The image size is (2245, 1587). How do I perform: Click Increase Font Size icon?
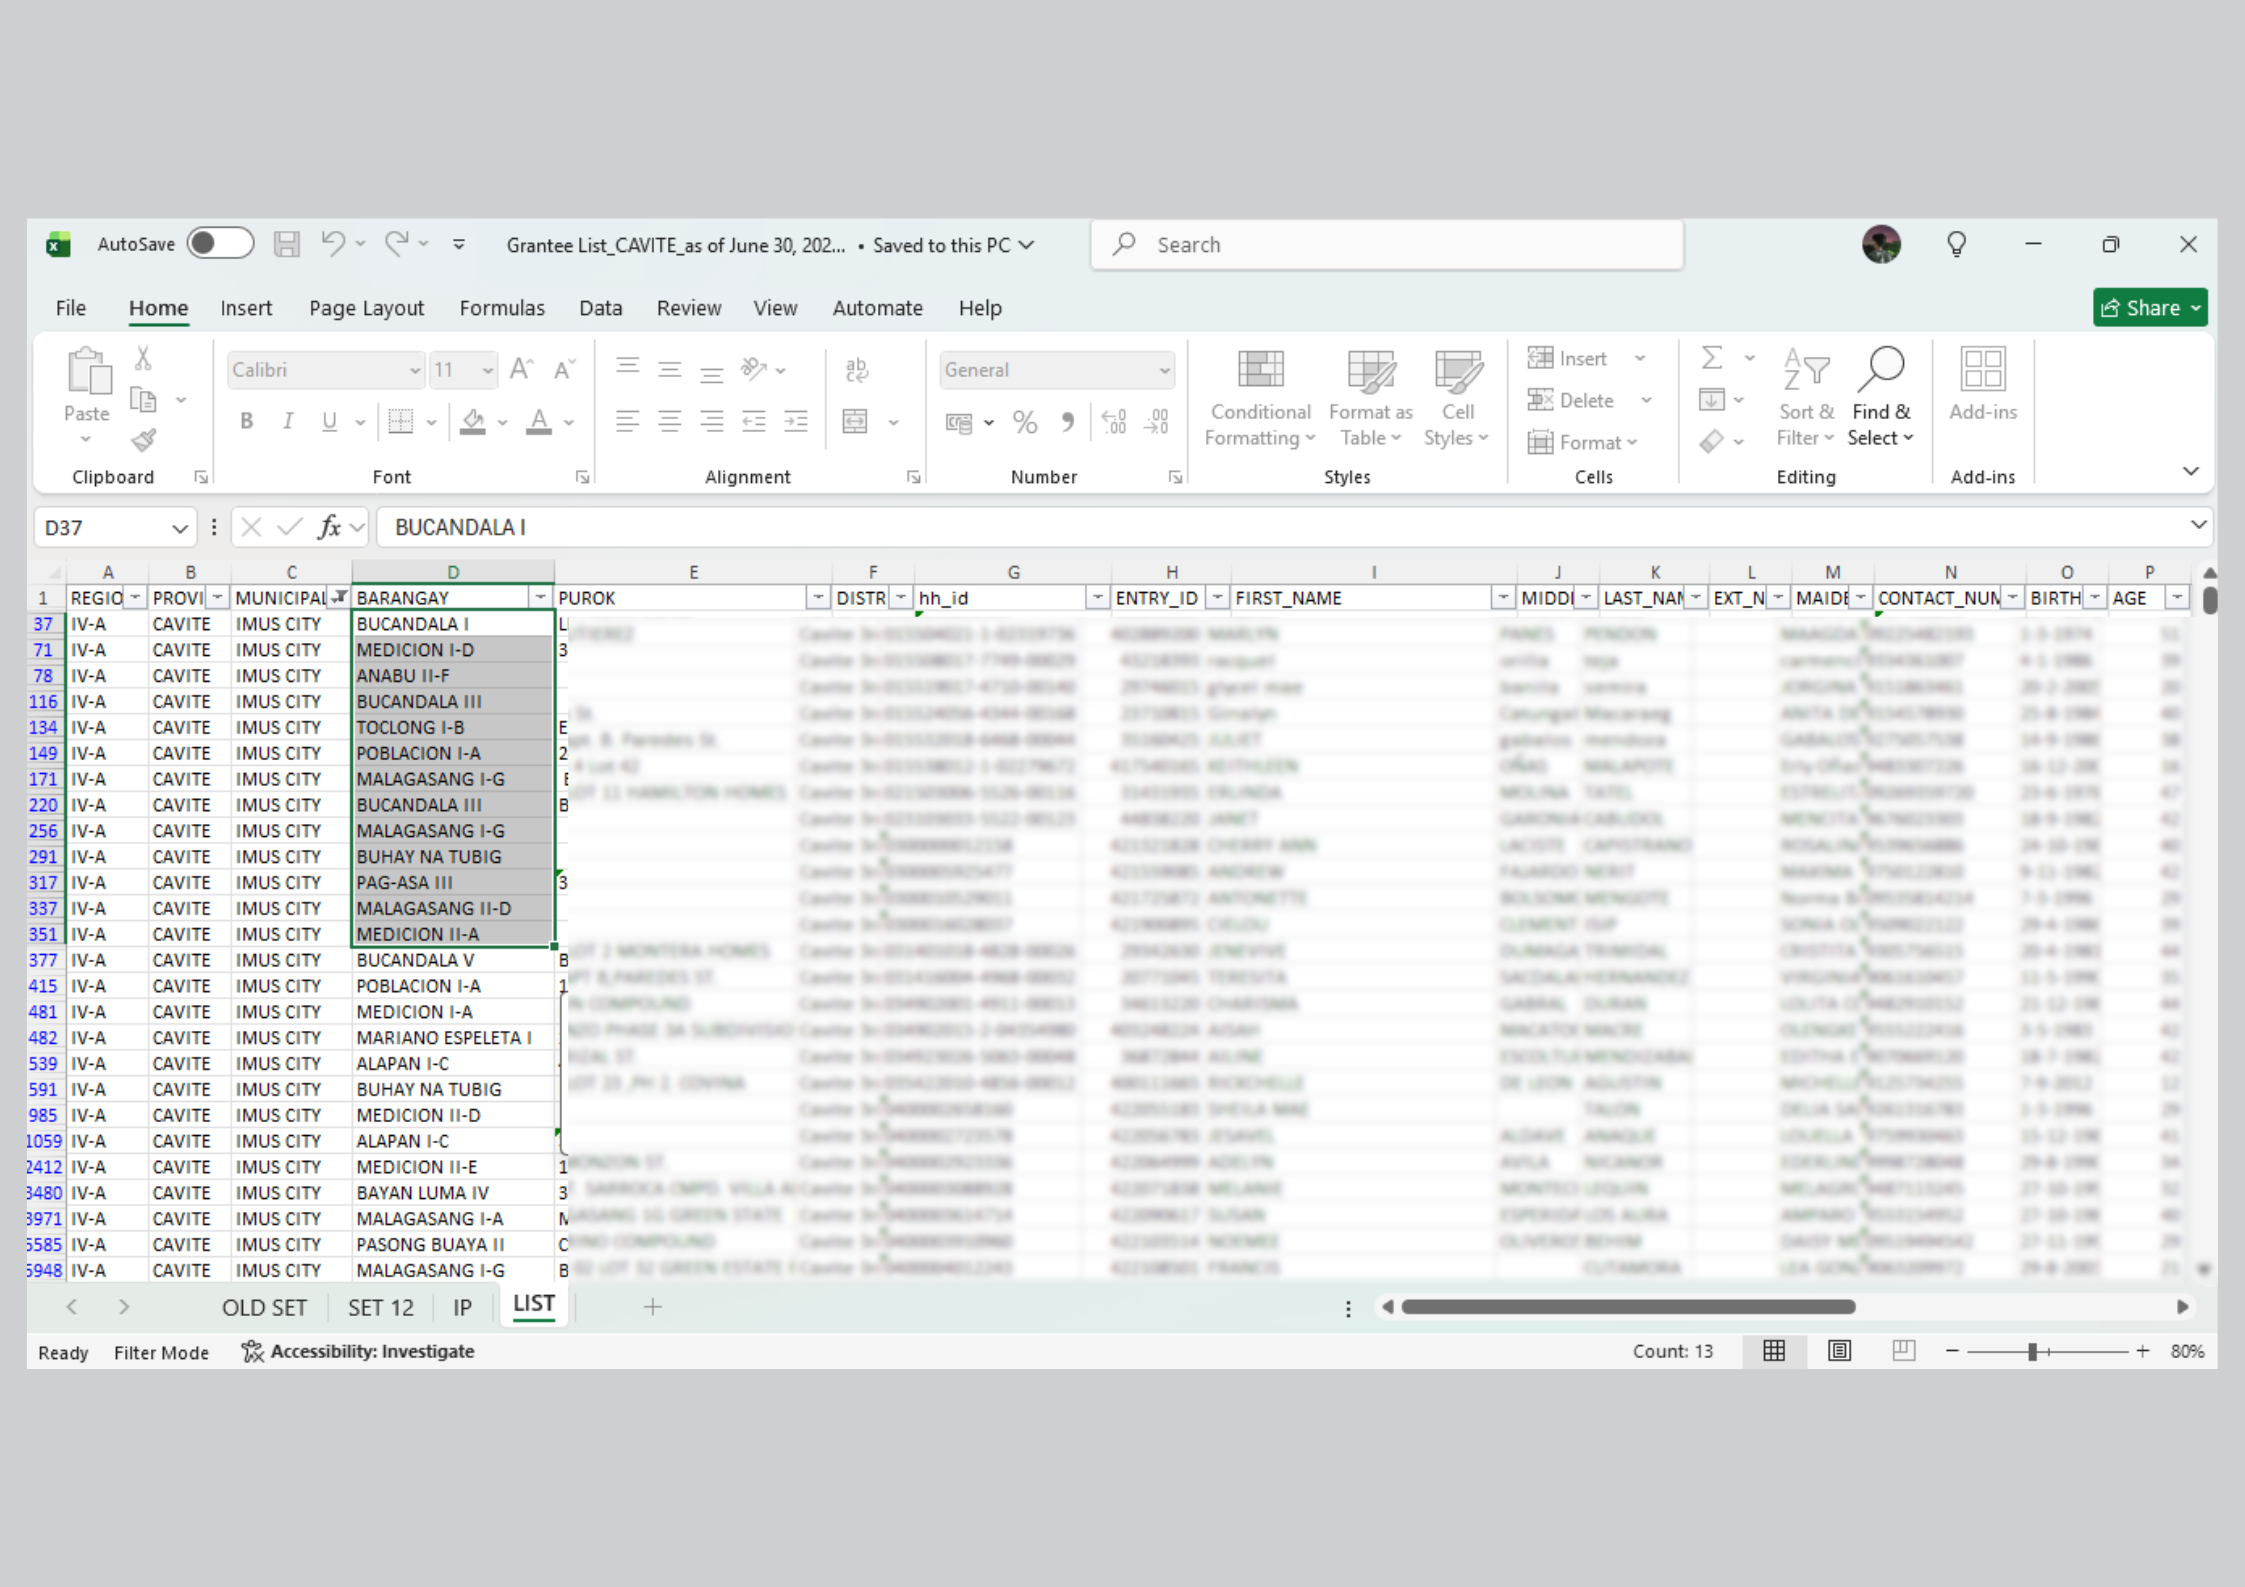(x=521, y=370)
